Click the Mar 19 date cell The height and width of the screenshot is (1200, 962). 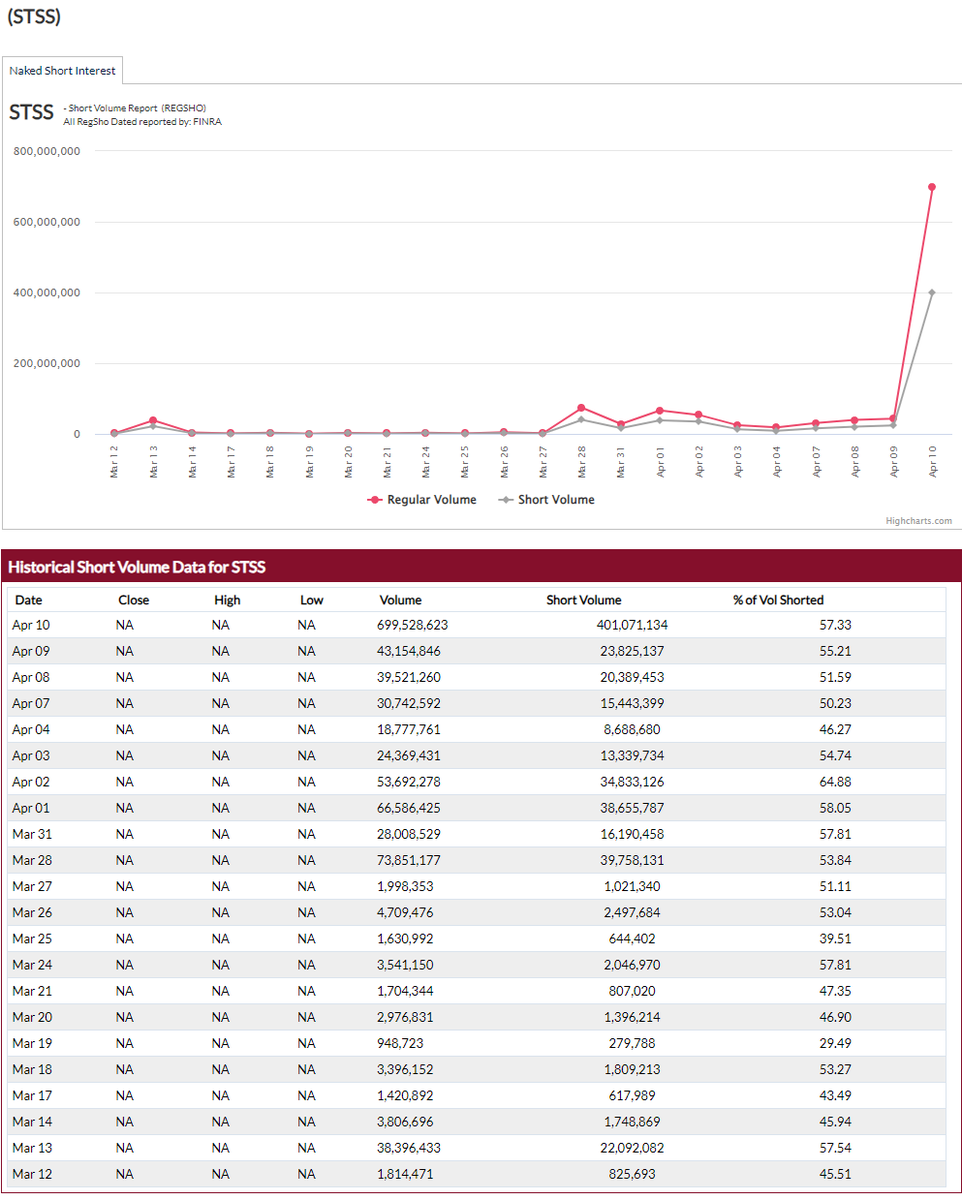(x=30, y=1042)
